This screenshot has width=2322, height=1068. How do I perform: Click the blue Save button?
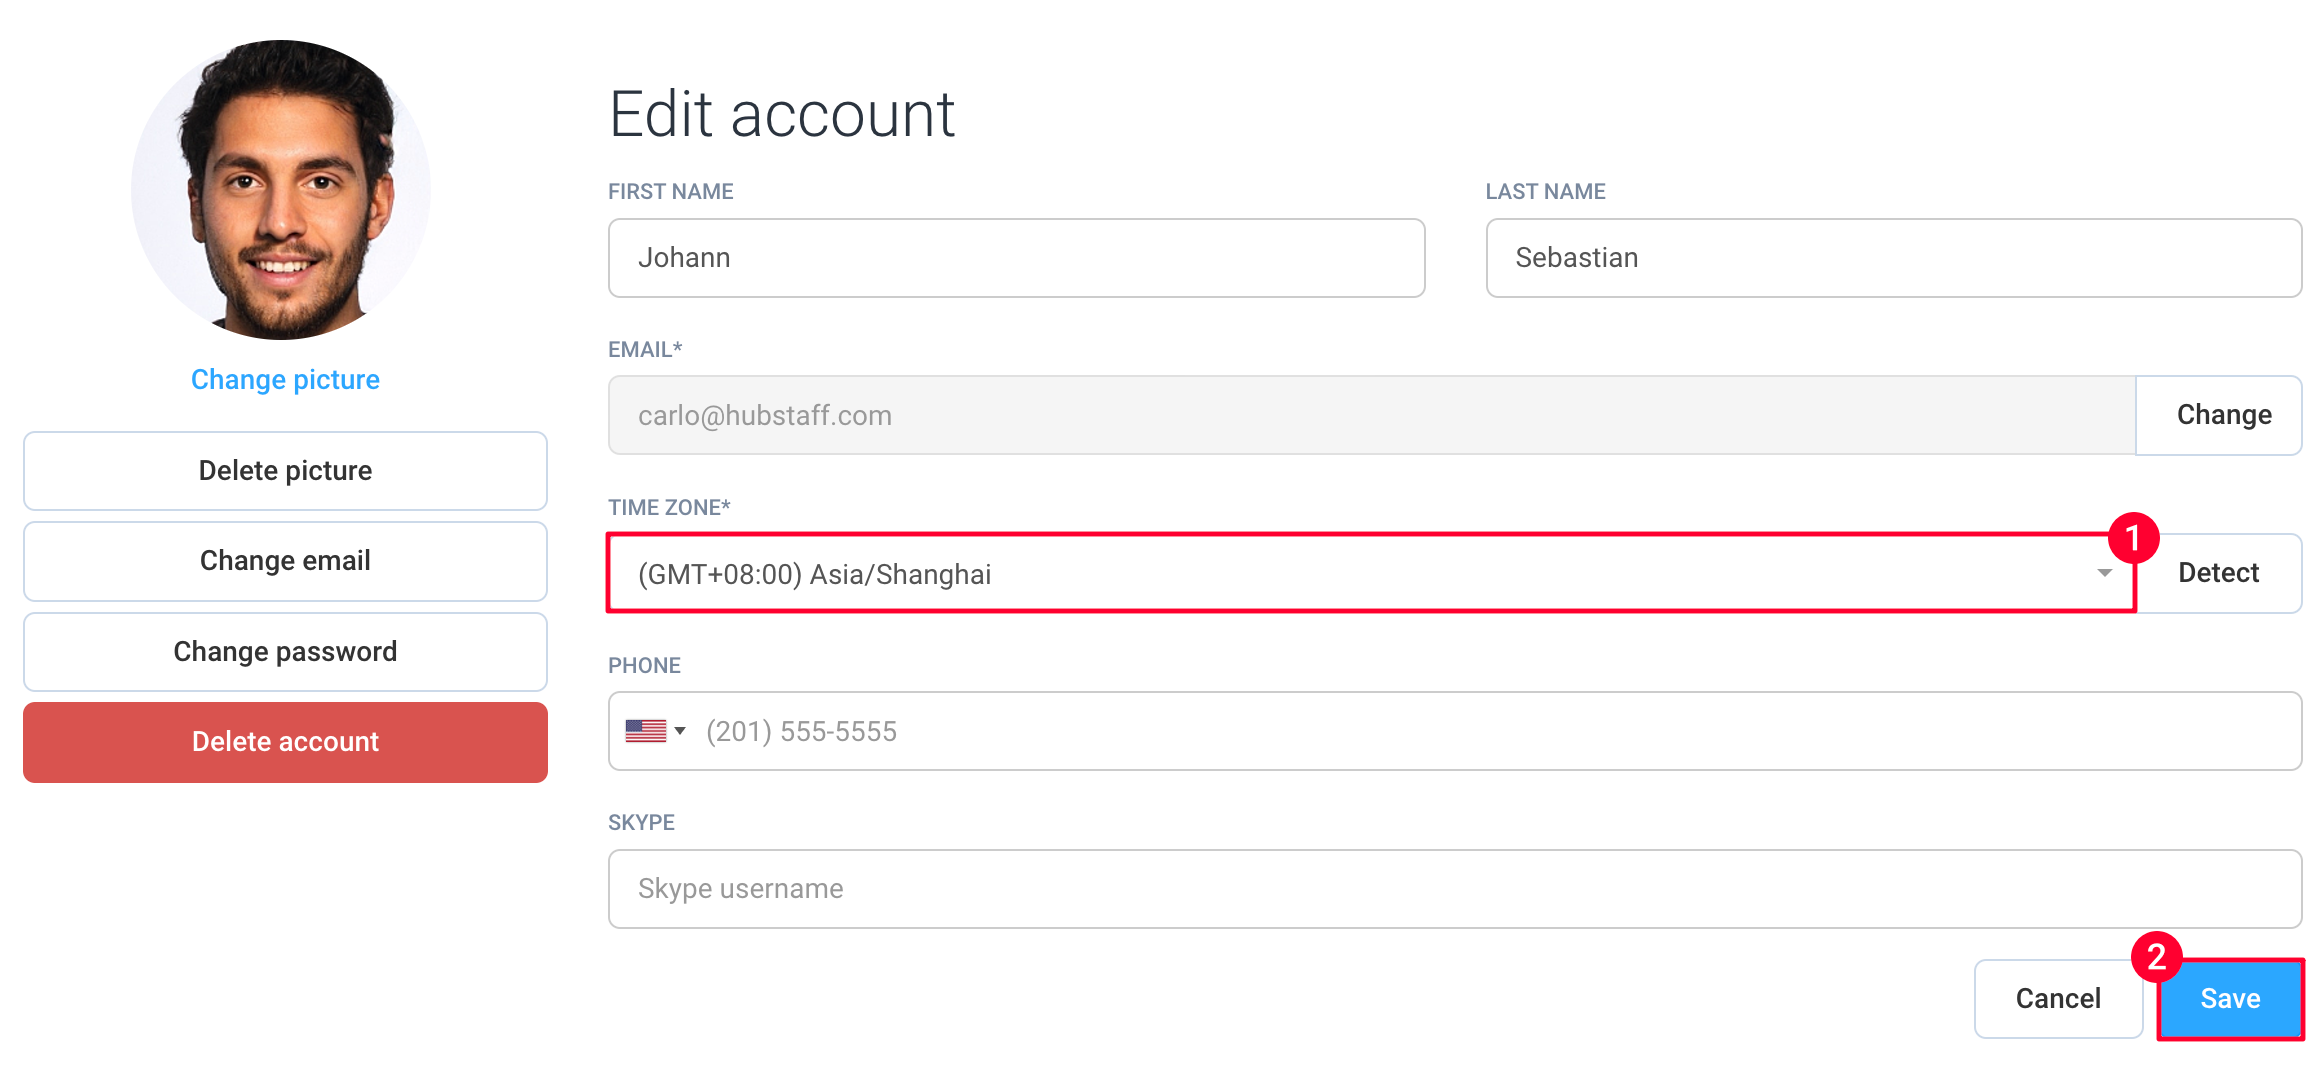[2230, 999]
